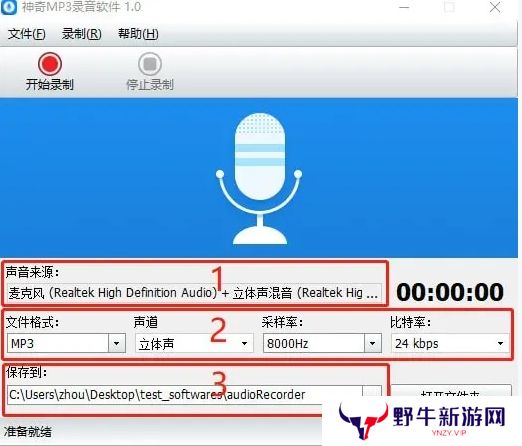Image resolution: width=522 pixels, height=446 pixels.
Task: Open the 帮助(H) menu
Action: (x=138, y=34)
